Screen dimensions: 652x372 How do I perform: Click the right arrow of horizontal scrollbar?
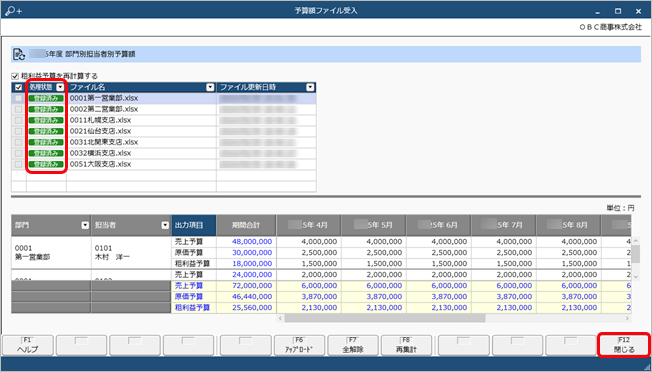coord(627,318)
